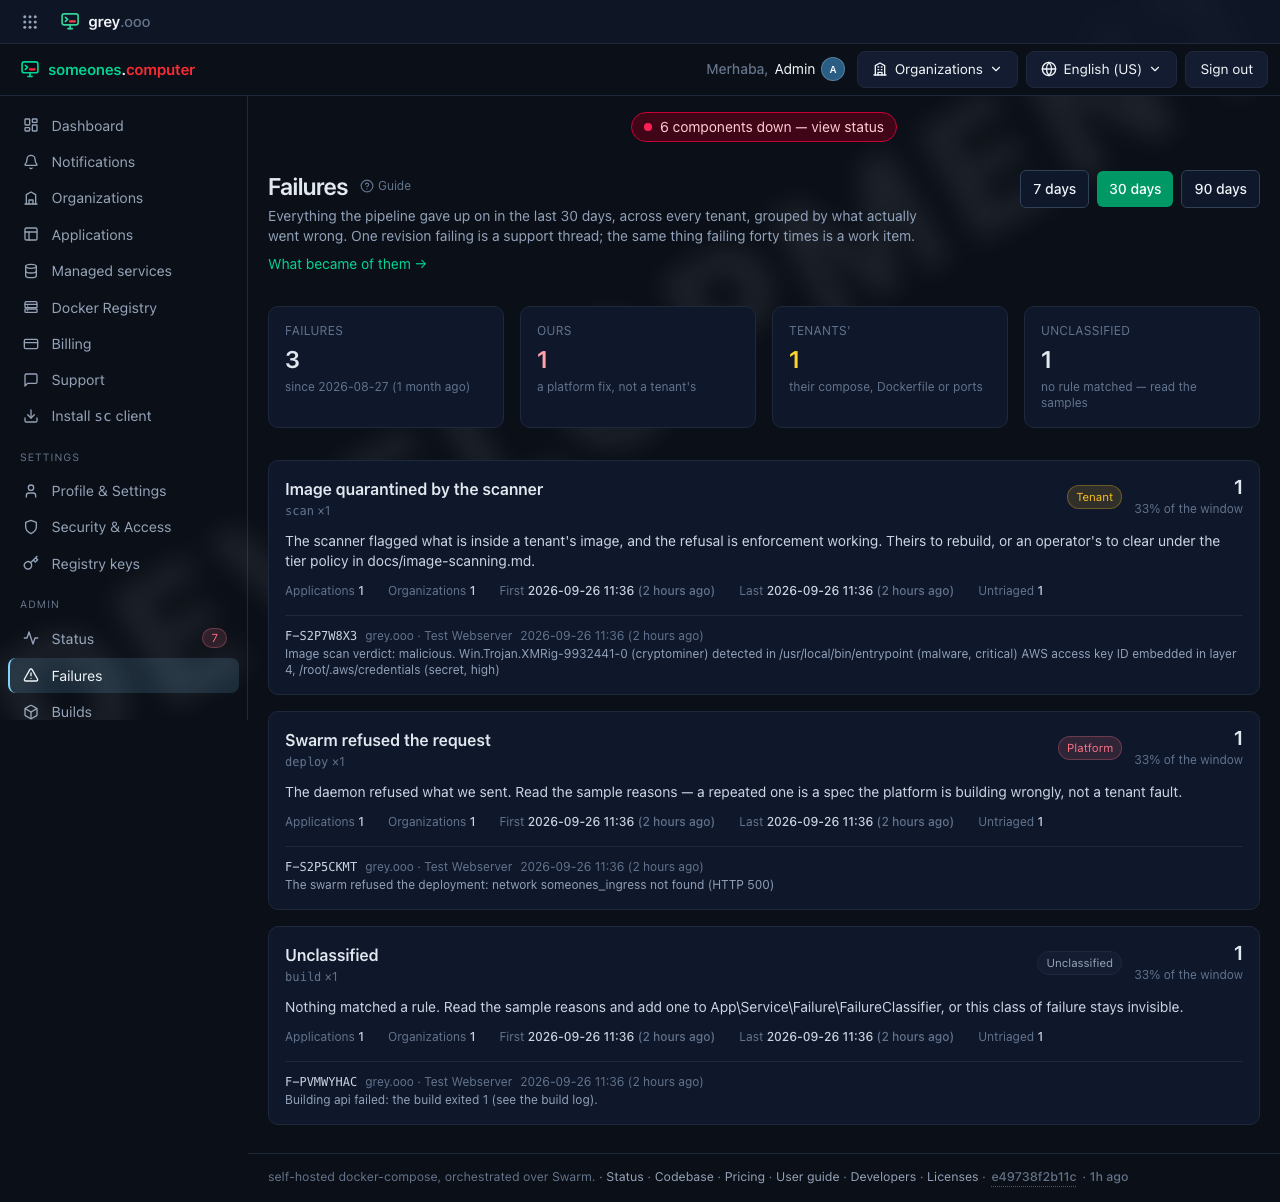Click the Builds cube icon
This screenshot has width=1280, height=1202.
31,712
